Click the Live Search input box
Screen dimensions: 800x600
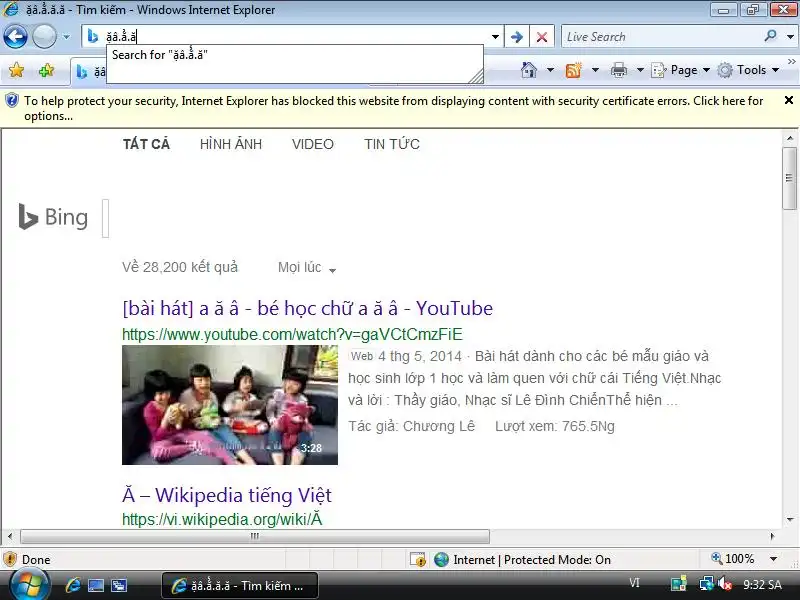pyautogui.click(x=661, y=37)
